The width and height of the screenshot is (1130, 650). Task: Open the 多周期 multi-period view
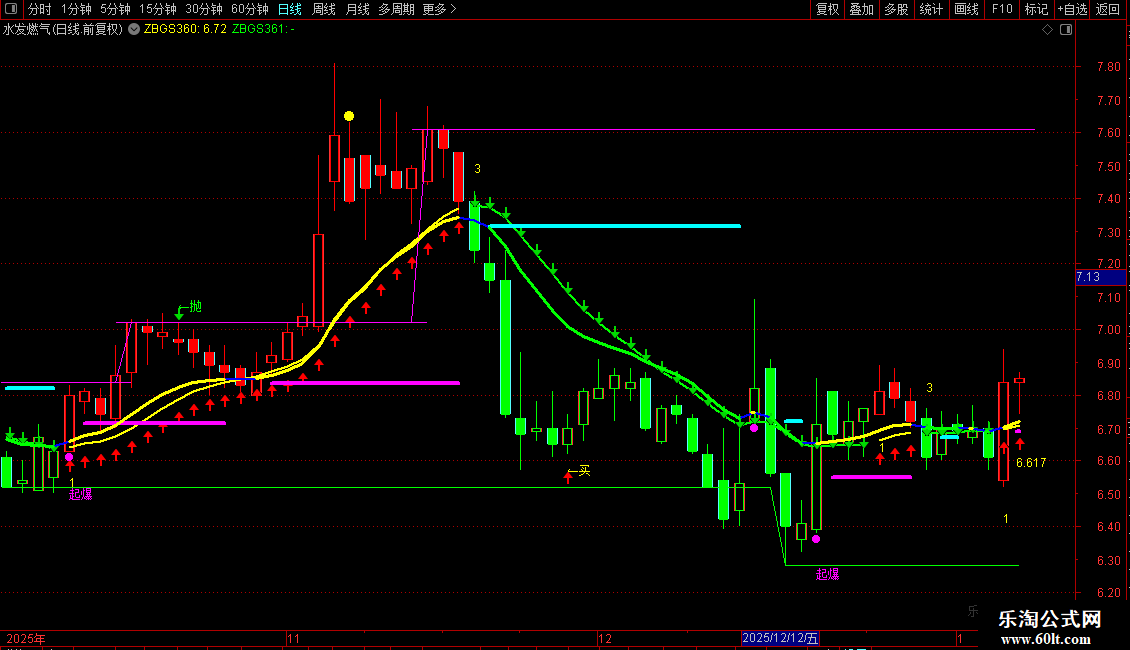click(396, 9)
